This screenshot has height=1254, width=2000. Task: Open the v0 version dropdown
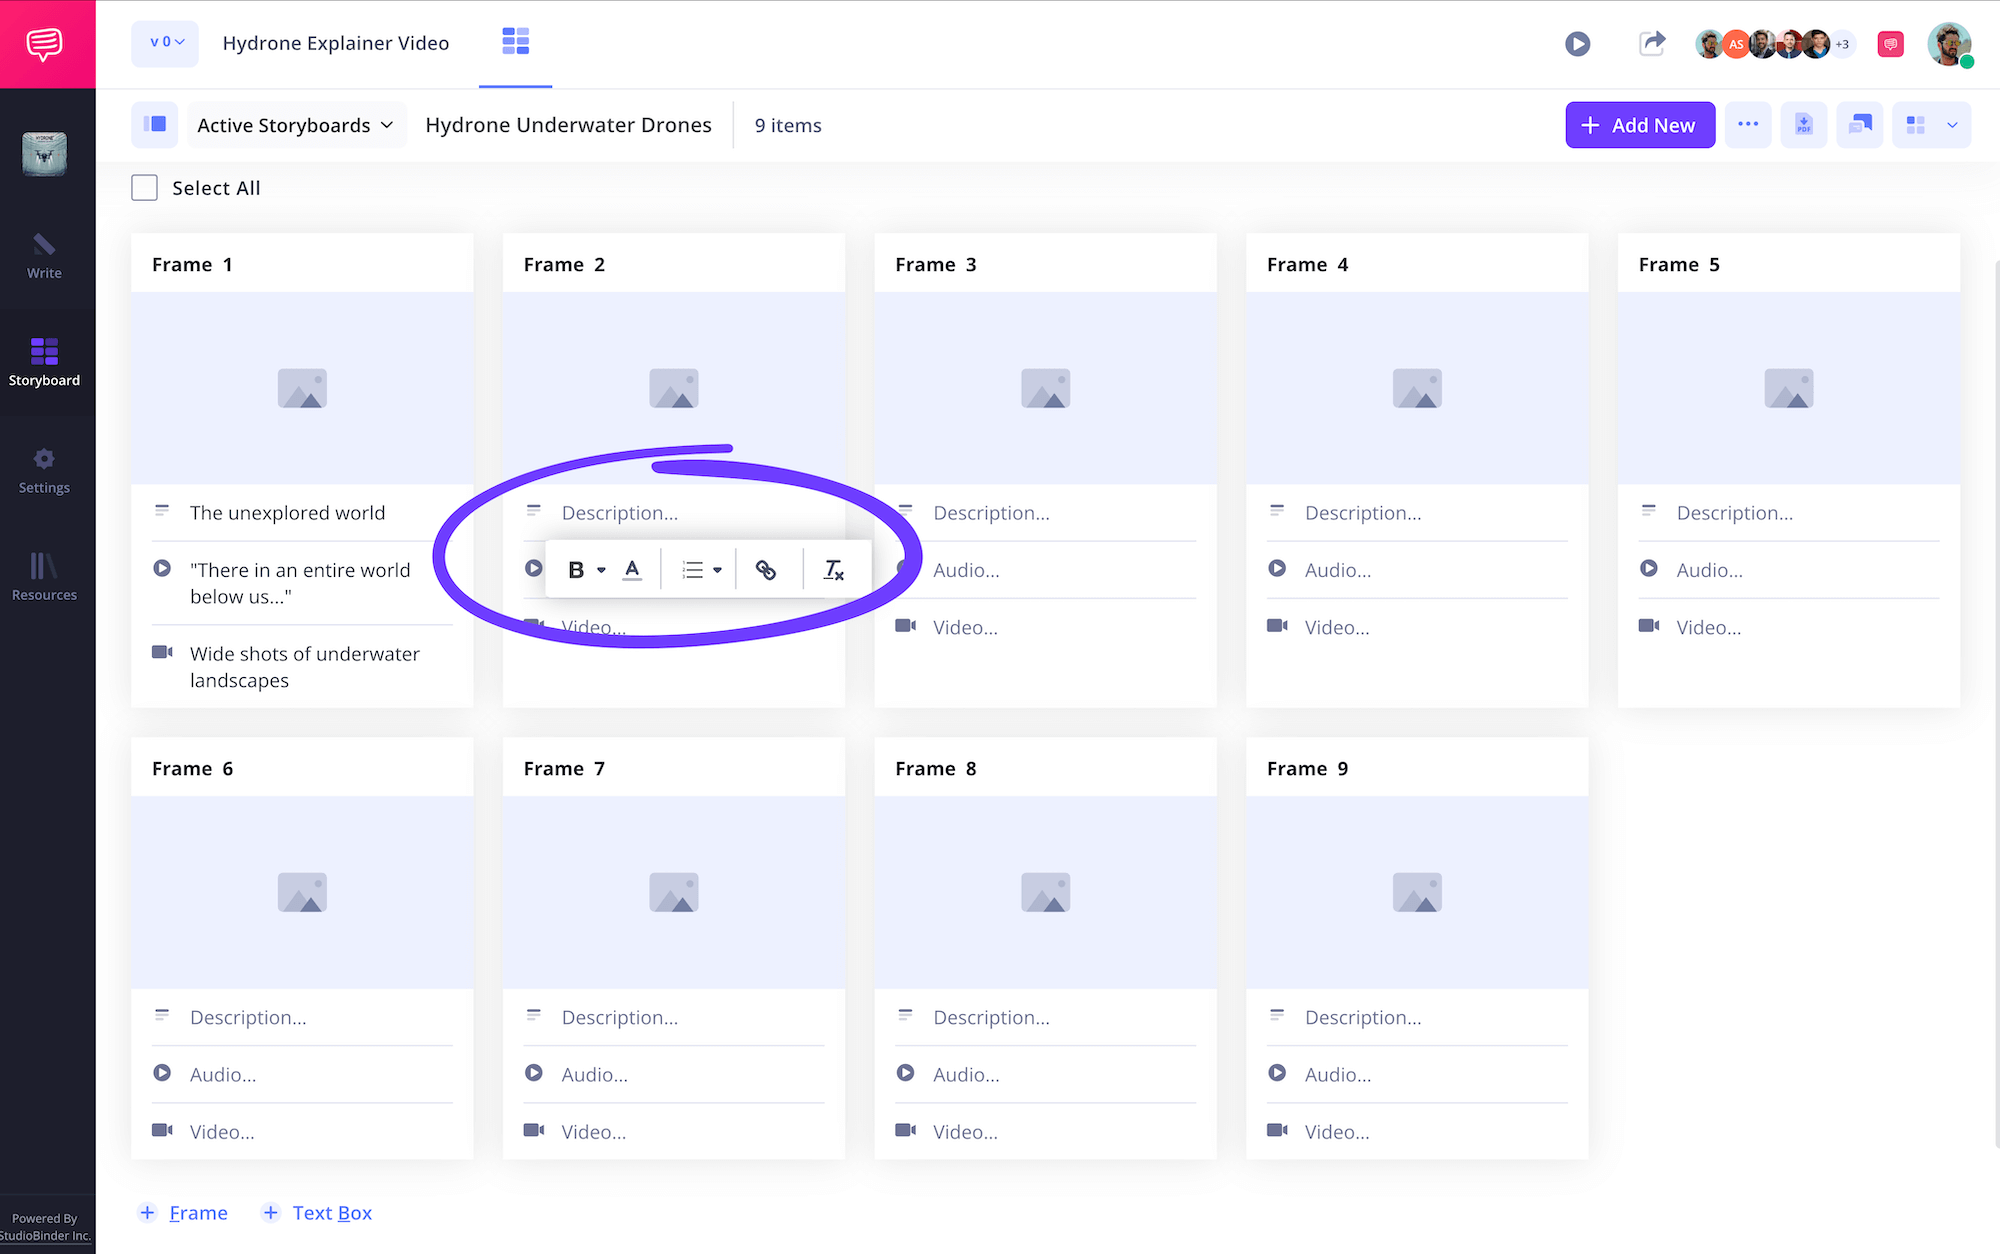(166, 43)
